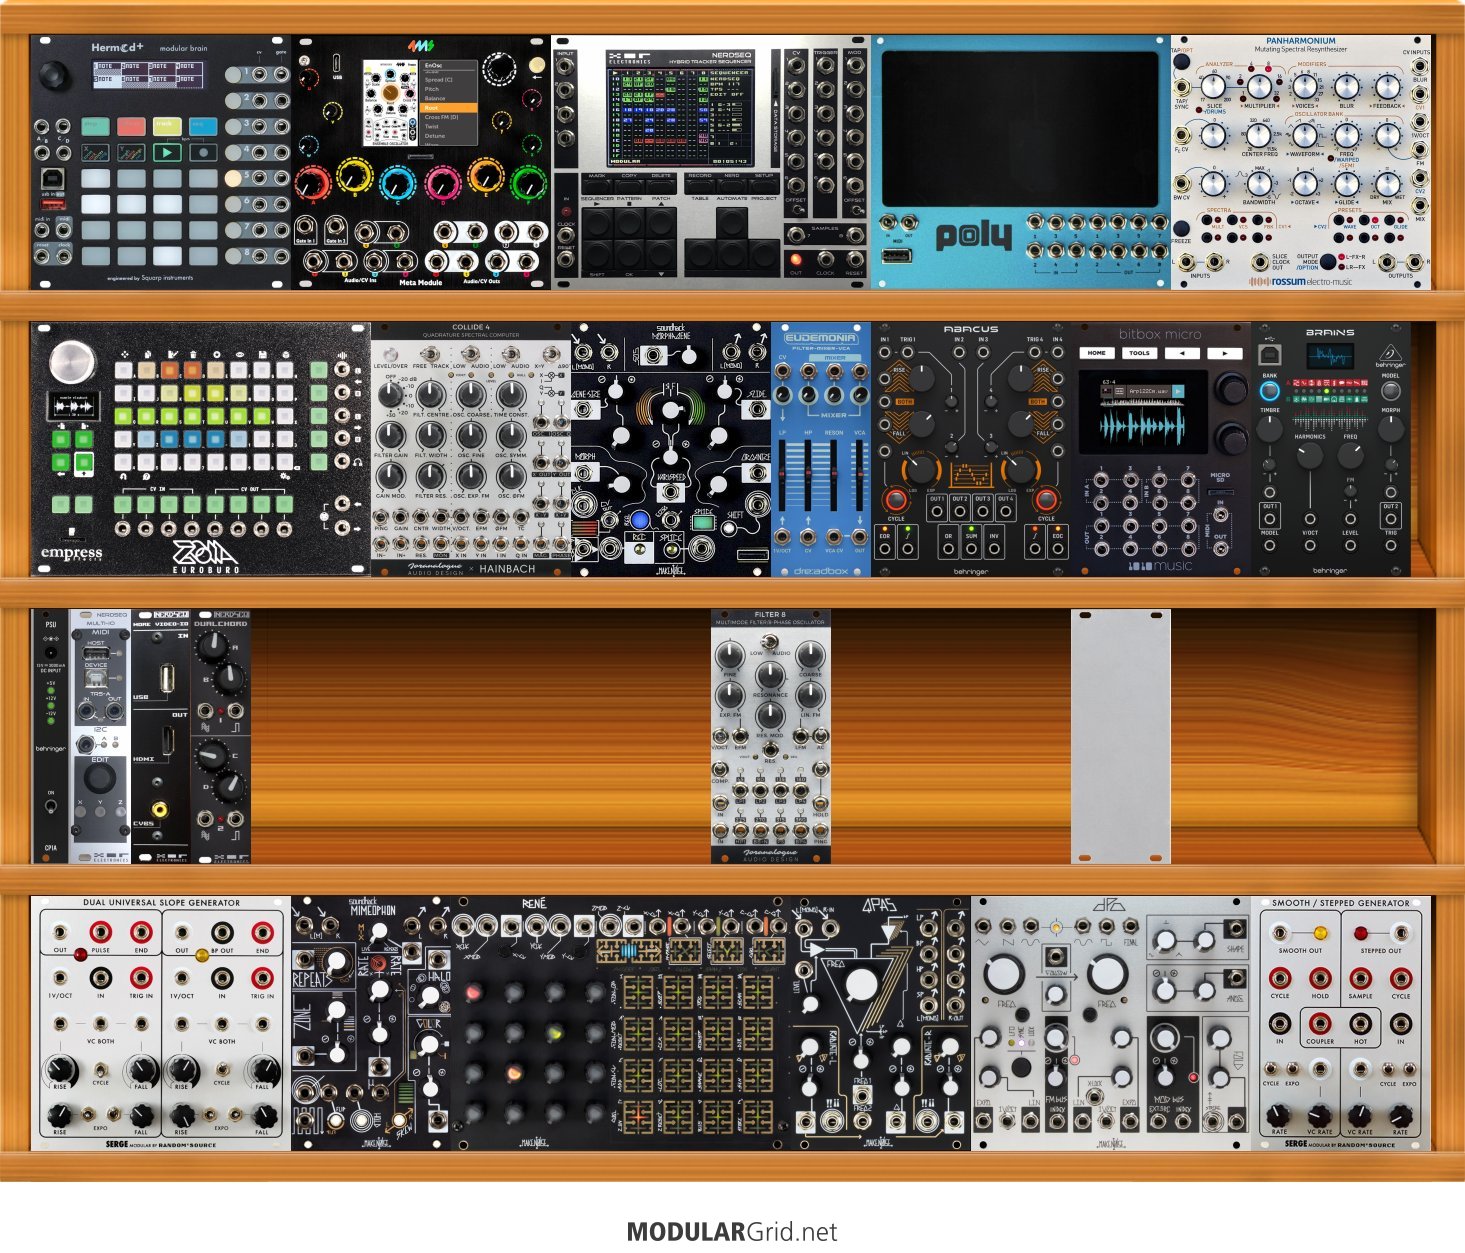Select Pitch in Meta Module list
1465x1253 pixels.
click(431, 89)
